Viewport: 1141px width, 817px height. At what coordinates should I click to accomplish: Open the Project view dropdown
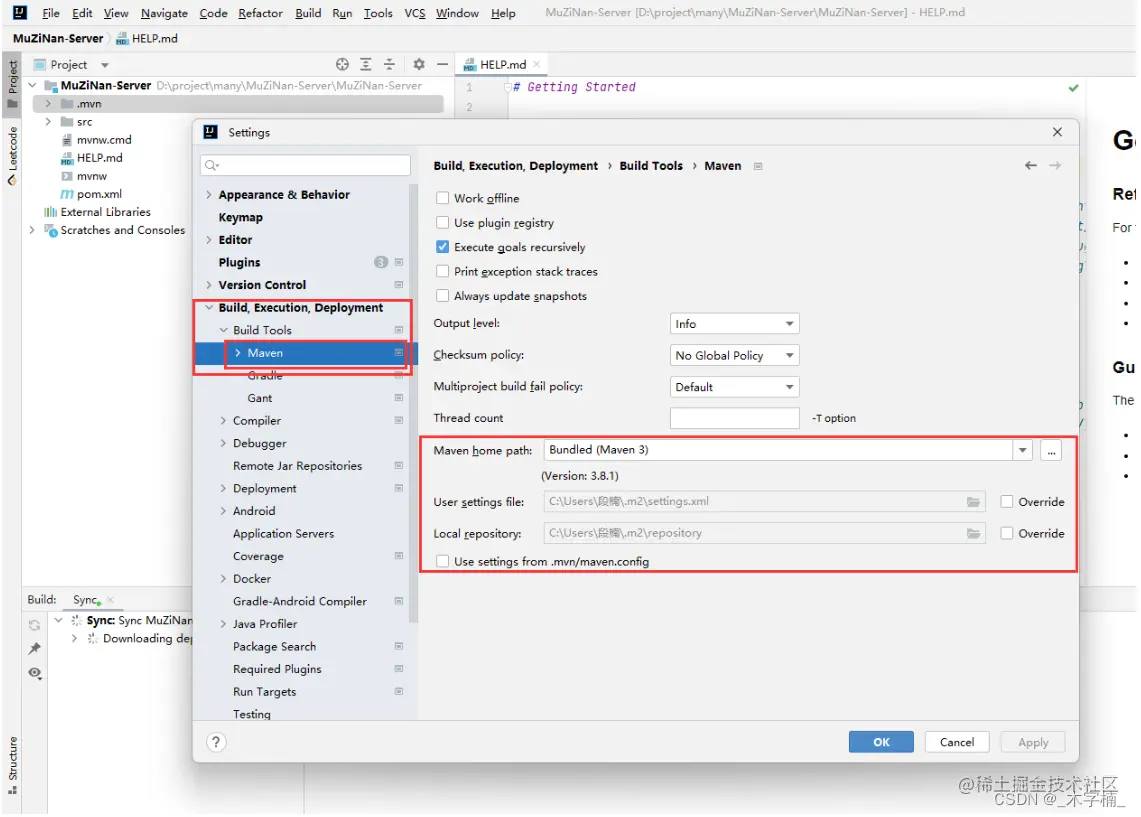click(105, 65)
